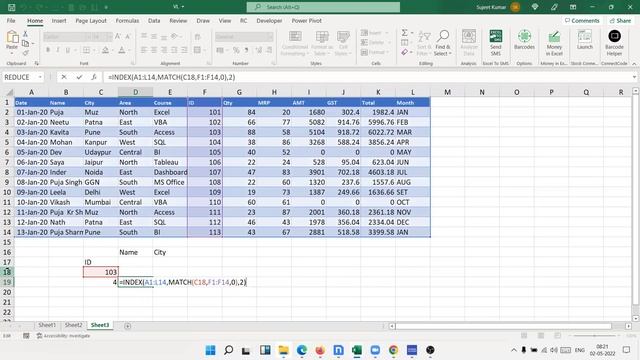Screen dimensions: 640x360
Task: Add a new sheet with plus button
Action: tap(128, 326)
